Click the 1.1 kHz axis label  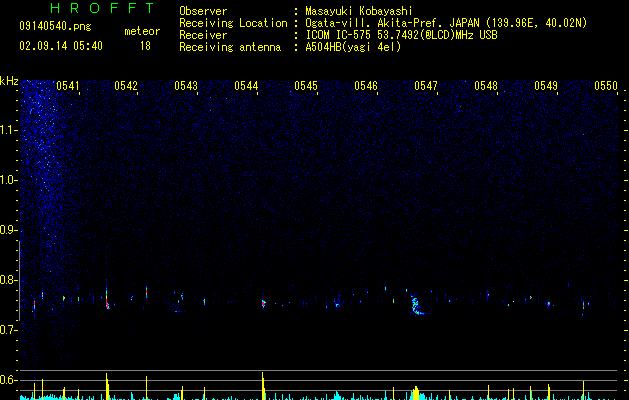click(8, 130)
